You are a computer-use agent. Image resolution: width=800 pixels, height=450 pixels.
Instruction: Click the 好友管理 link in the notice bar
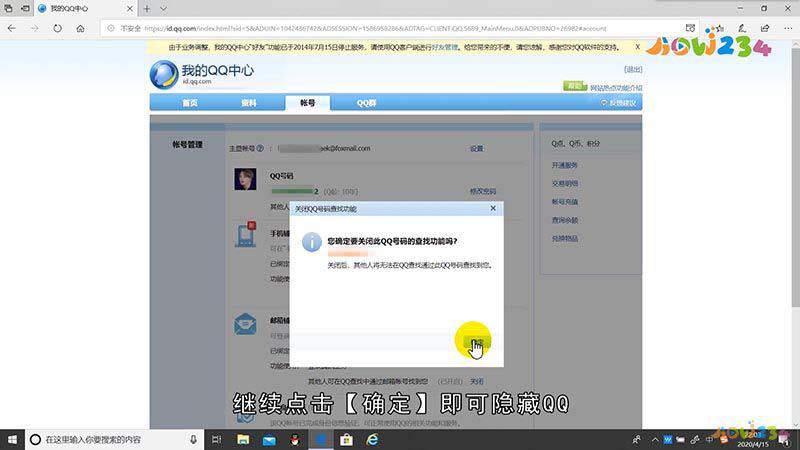(x=444, y=47)
